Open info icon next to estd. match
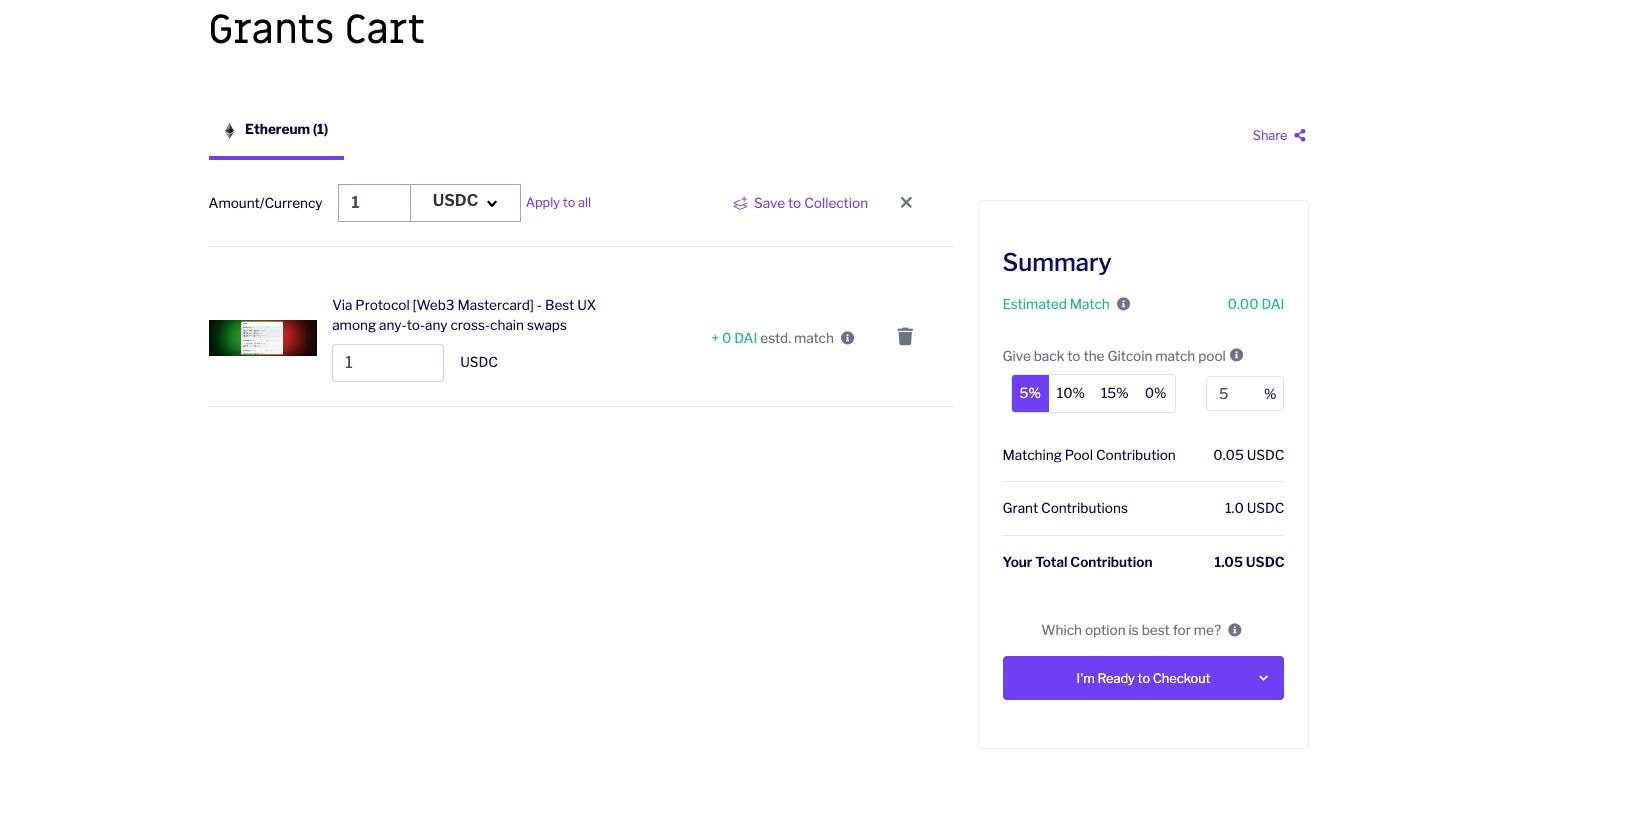This screenshot has height=829, width=1642. [848, 338]
